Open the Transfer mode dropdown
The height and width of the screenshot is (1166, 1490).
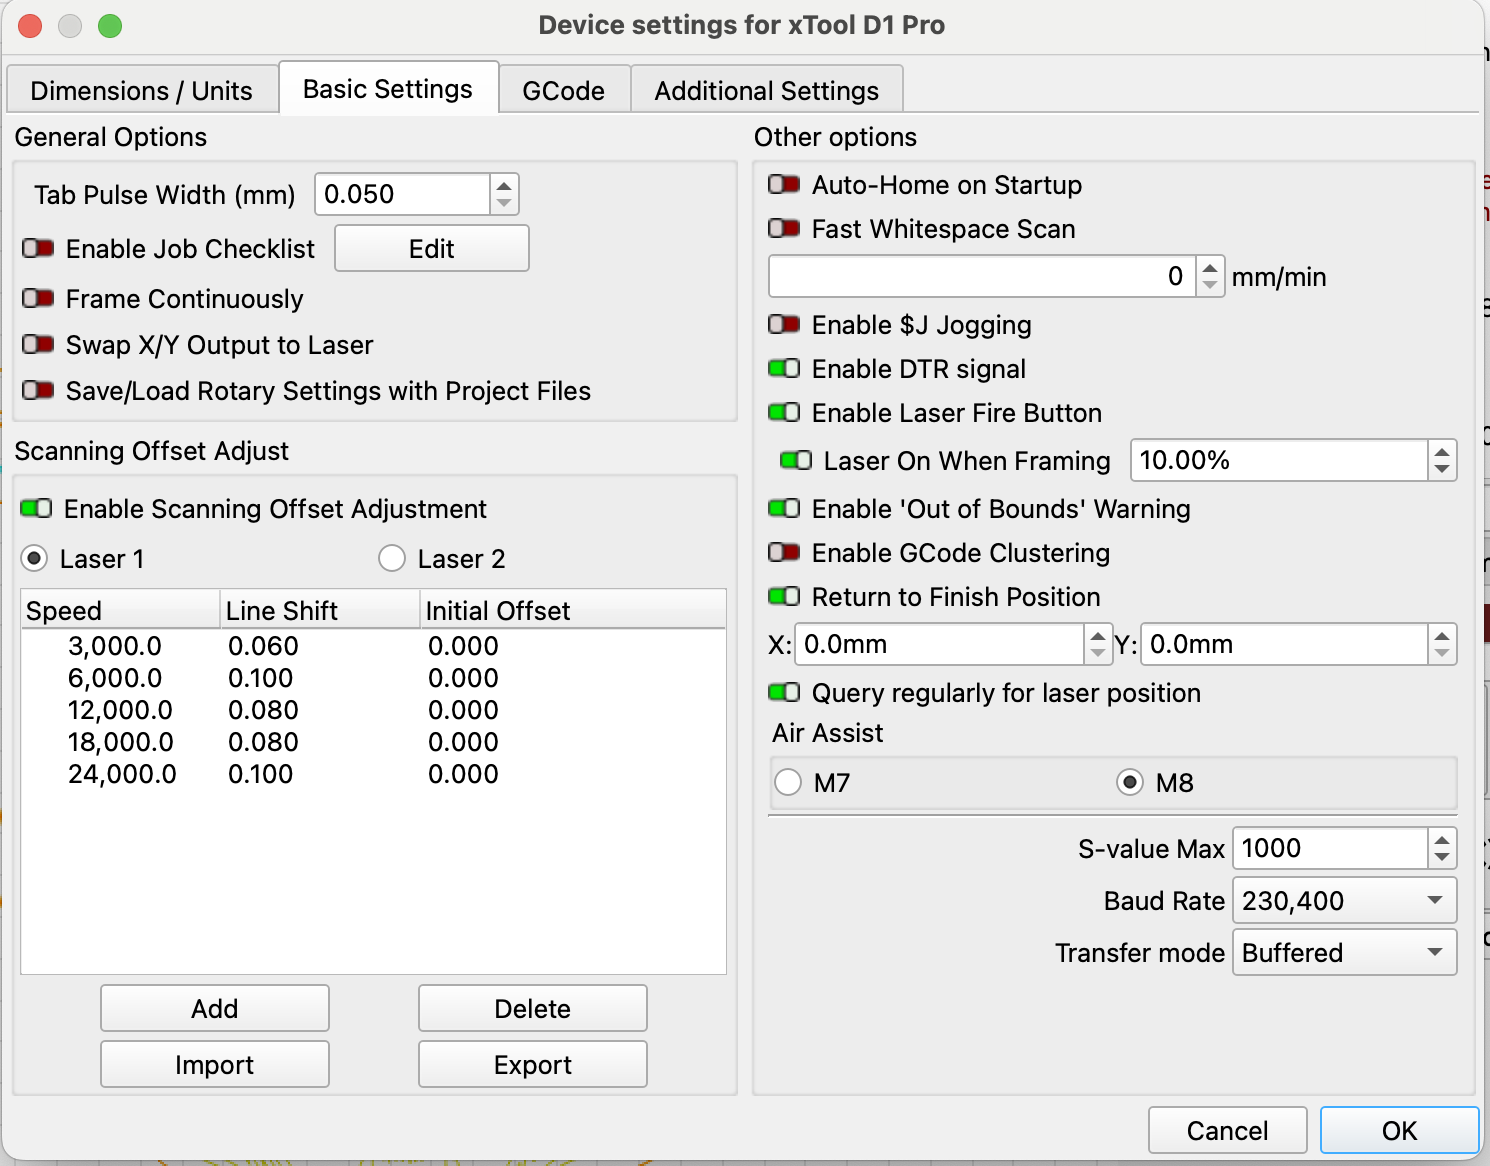click(1344, 952)
